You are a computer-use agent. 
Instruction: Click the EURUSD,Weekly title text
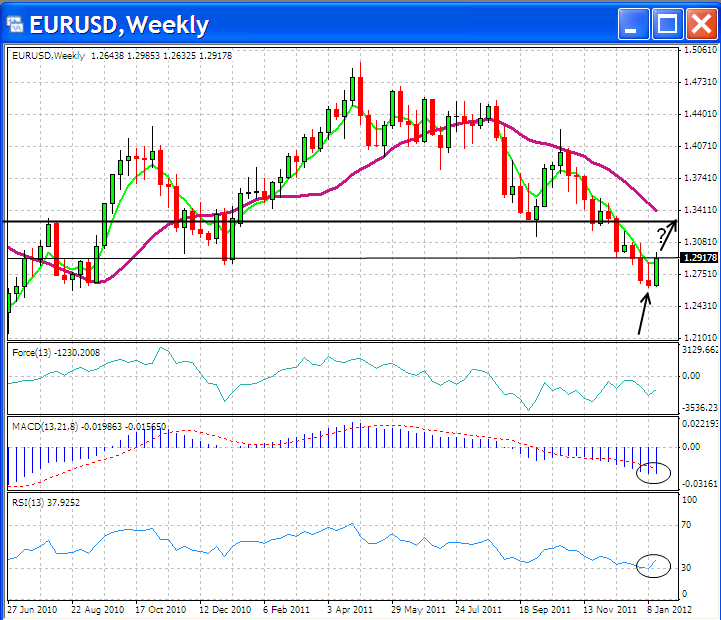119,25
